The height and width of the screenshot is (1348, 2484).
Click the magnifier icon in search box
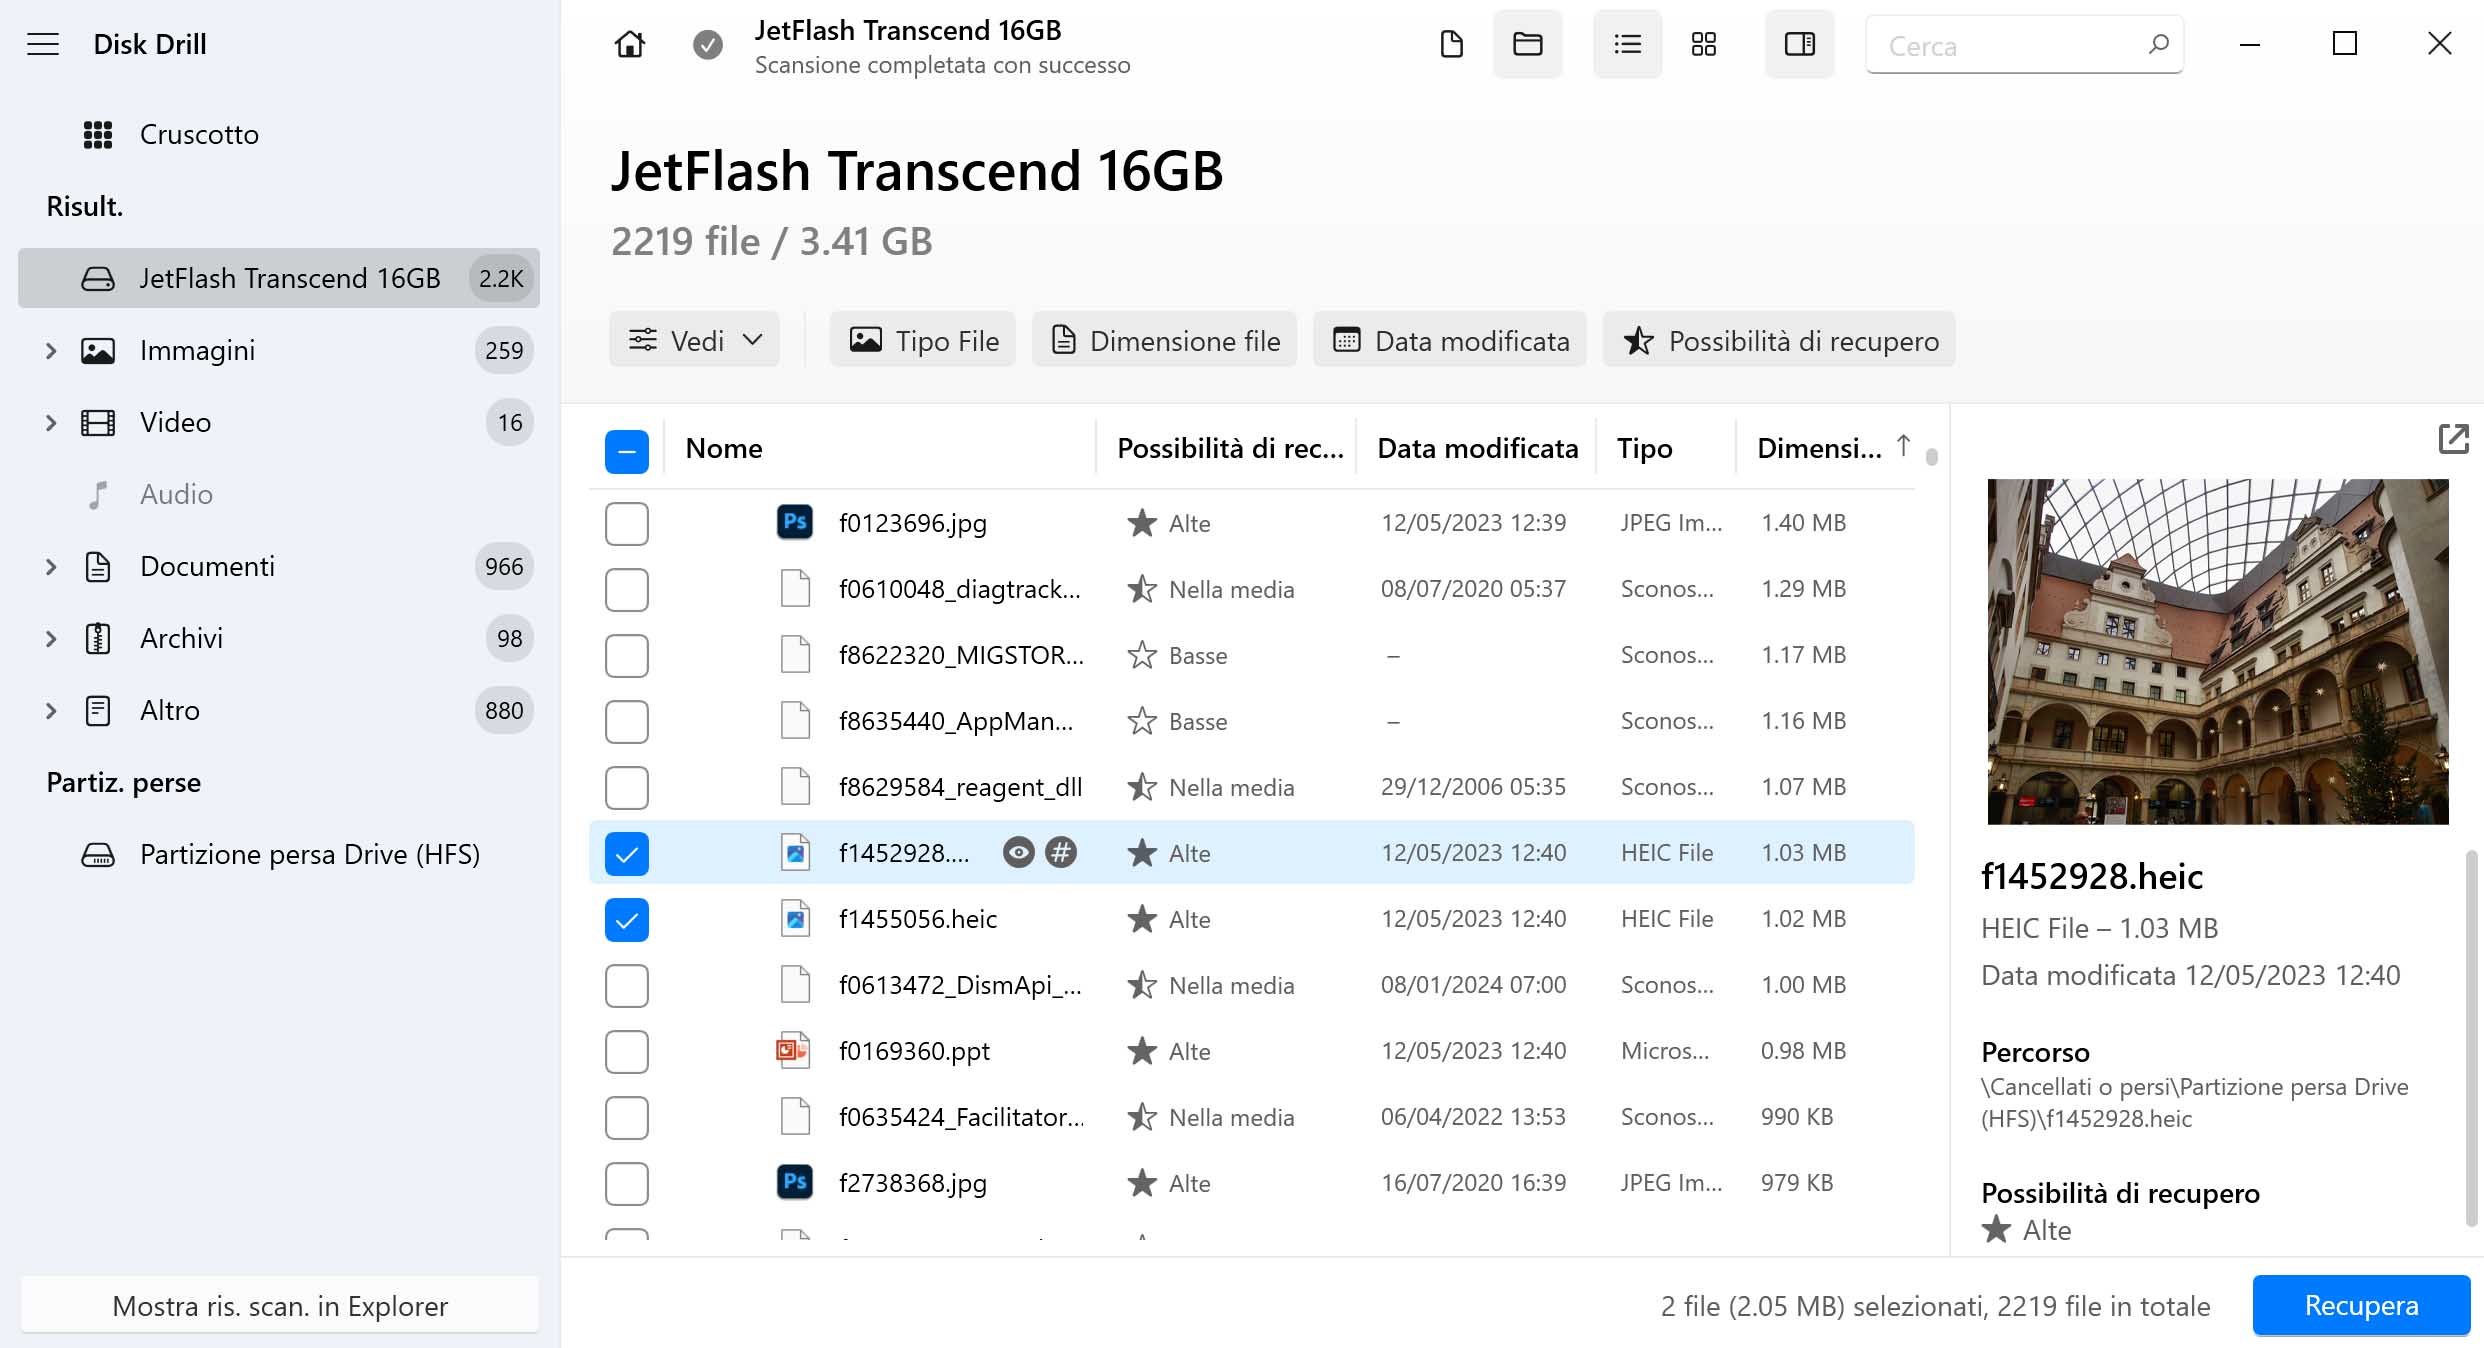tap(2158, 44)
